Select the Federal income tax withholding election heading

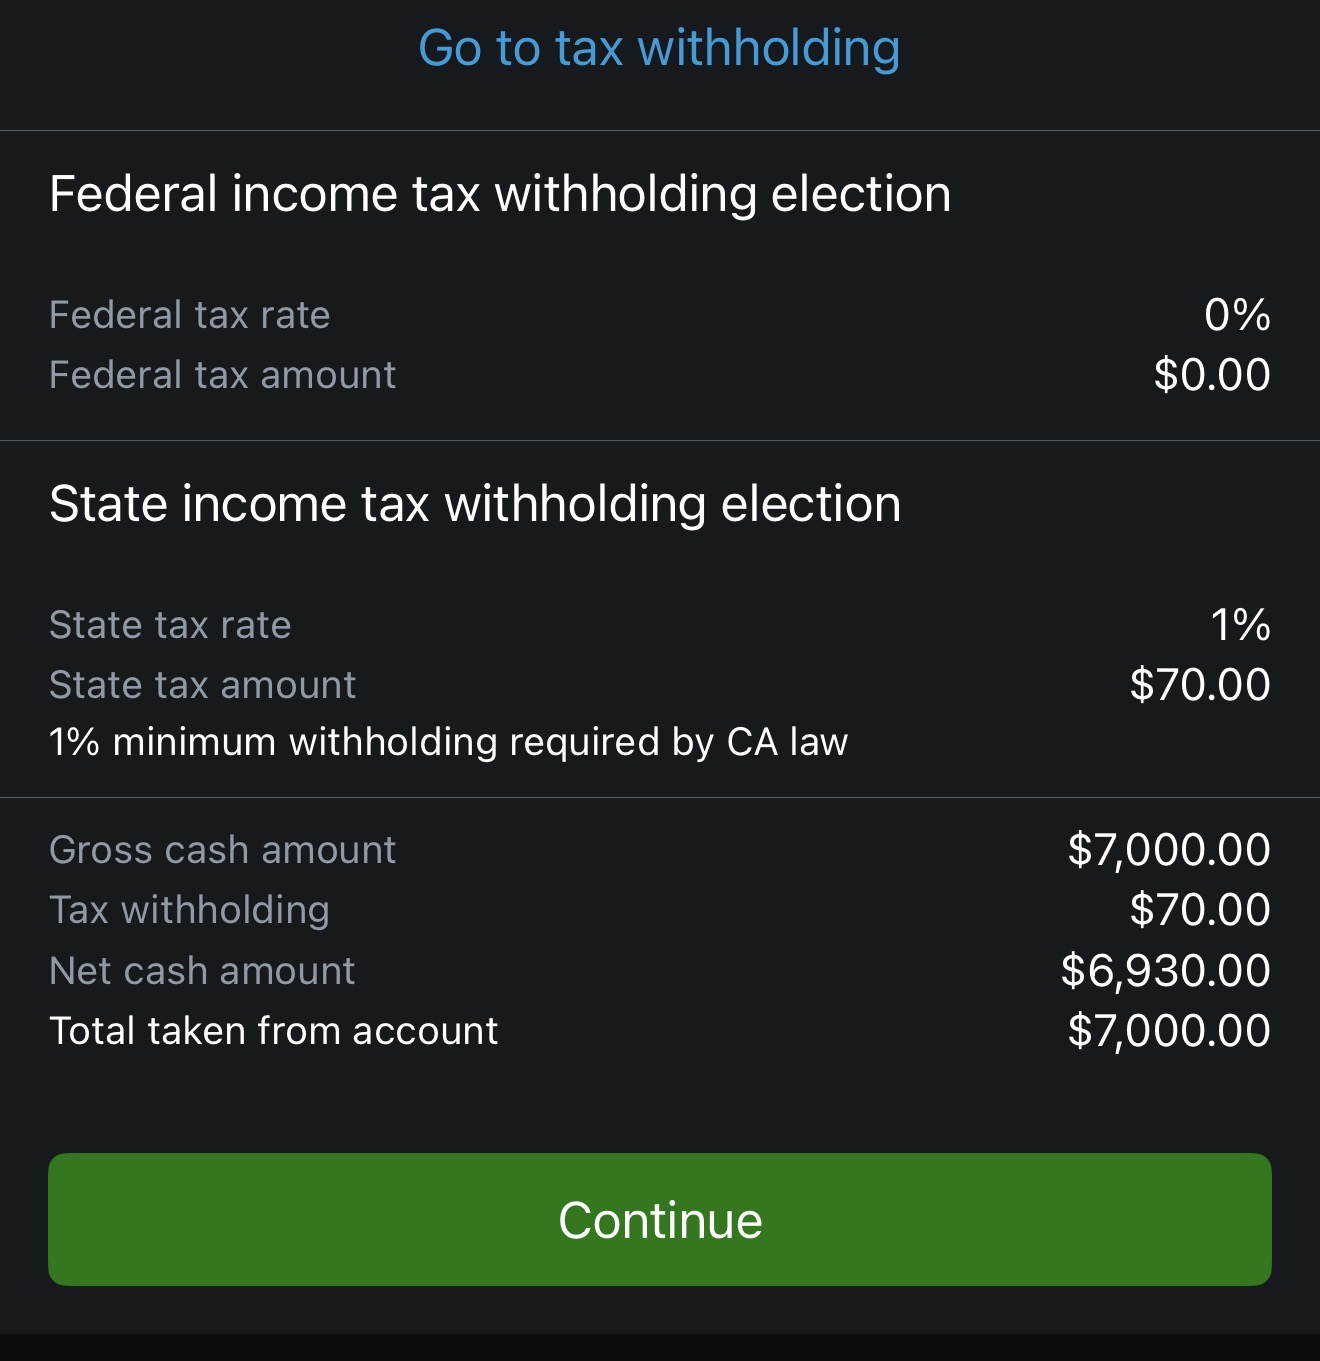[x=500, y=194]
